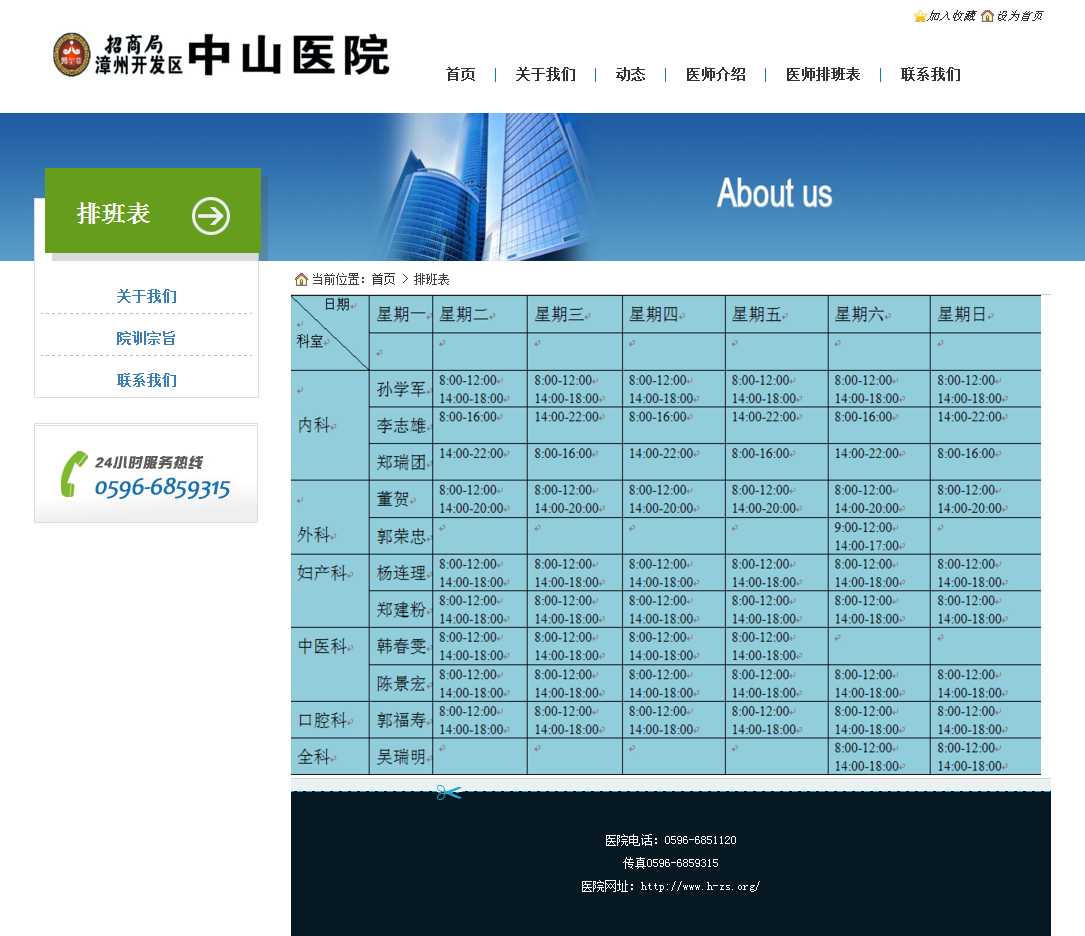Viewport: 1085px width, 936px height.
Task: Open 医师排班表 from the top menu
Action: point(822,75)
